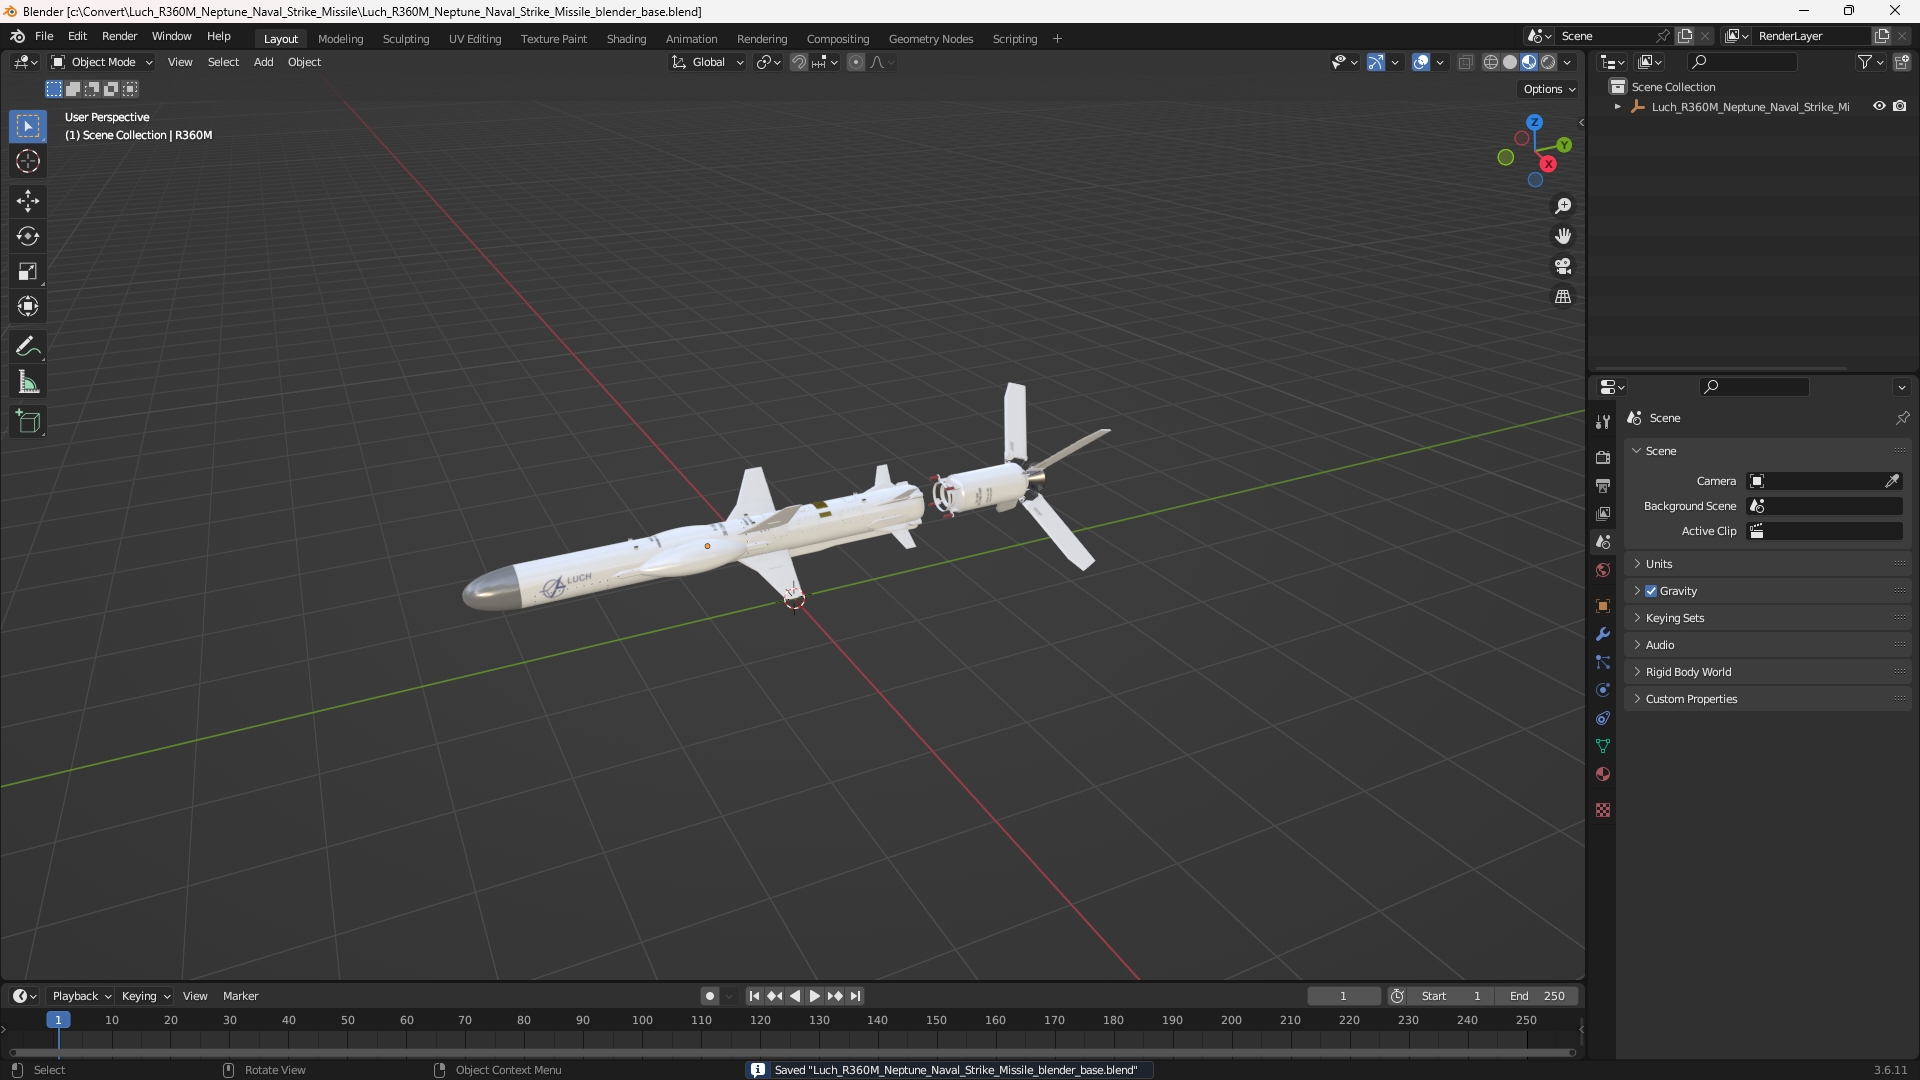This screenshot has width=1920, height=1080.
Task: Open the Global transform orientation dropdown
Action: tap(708, 62)
